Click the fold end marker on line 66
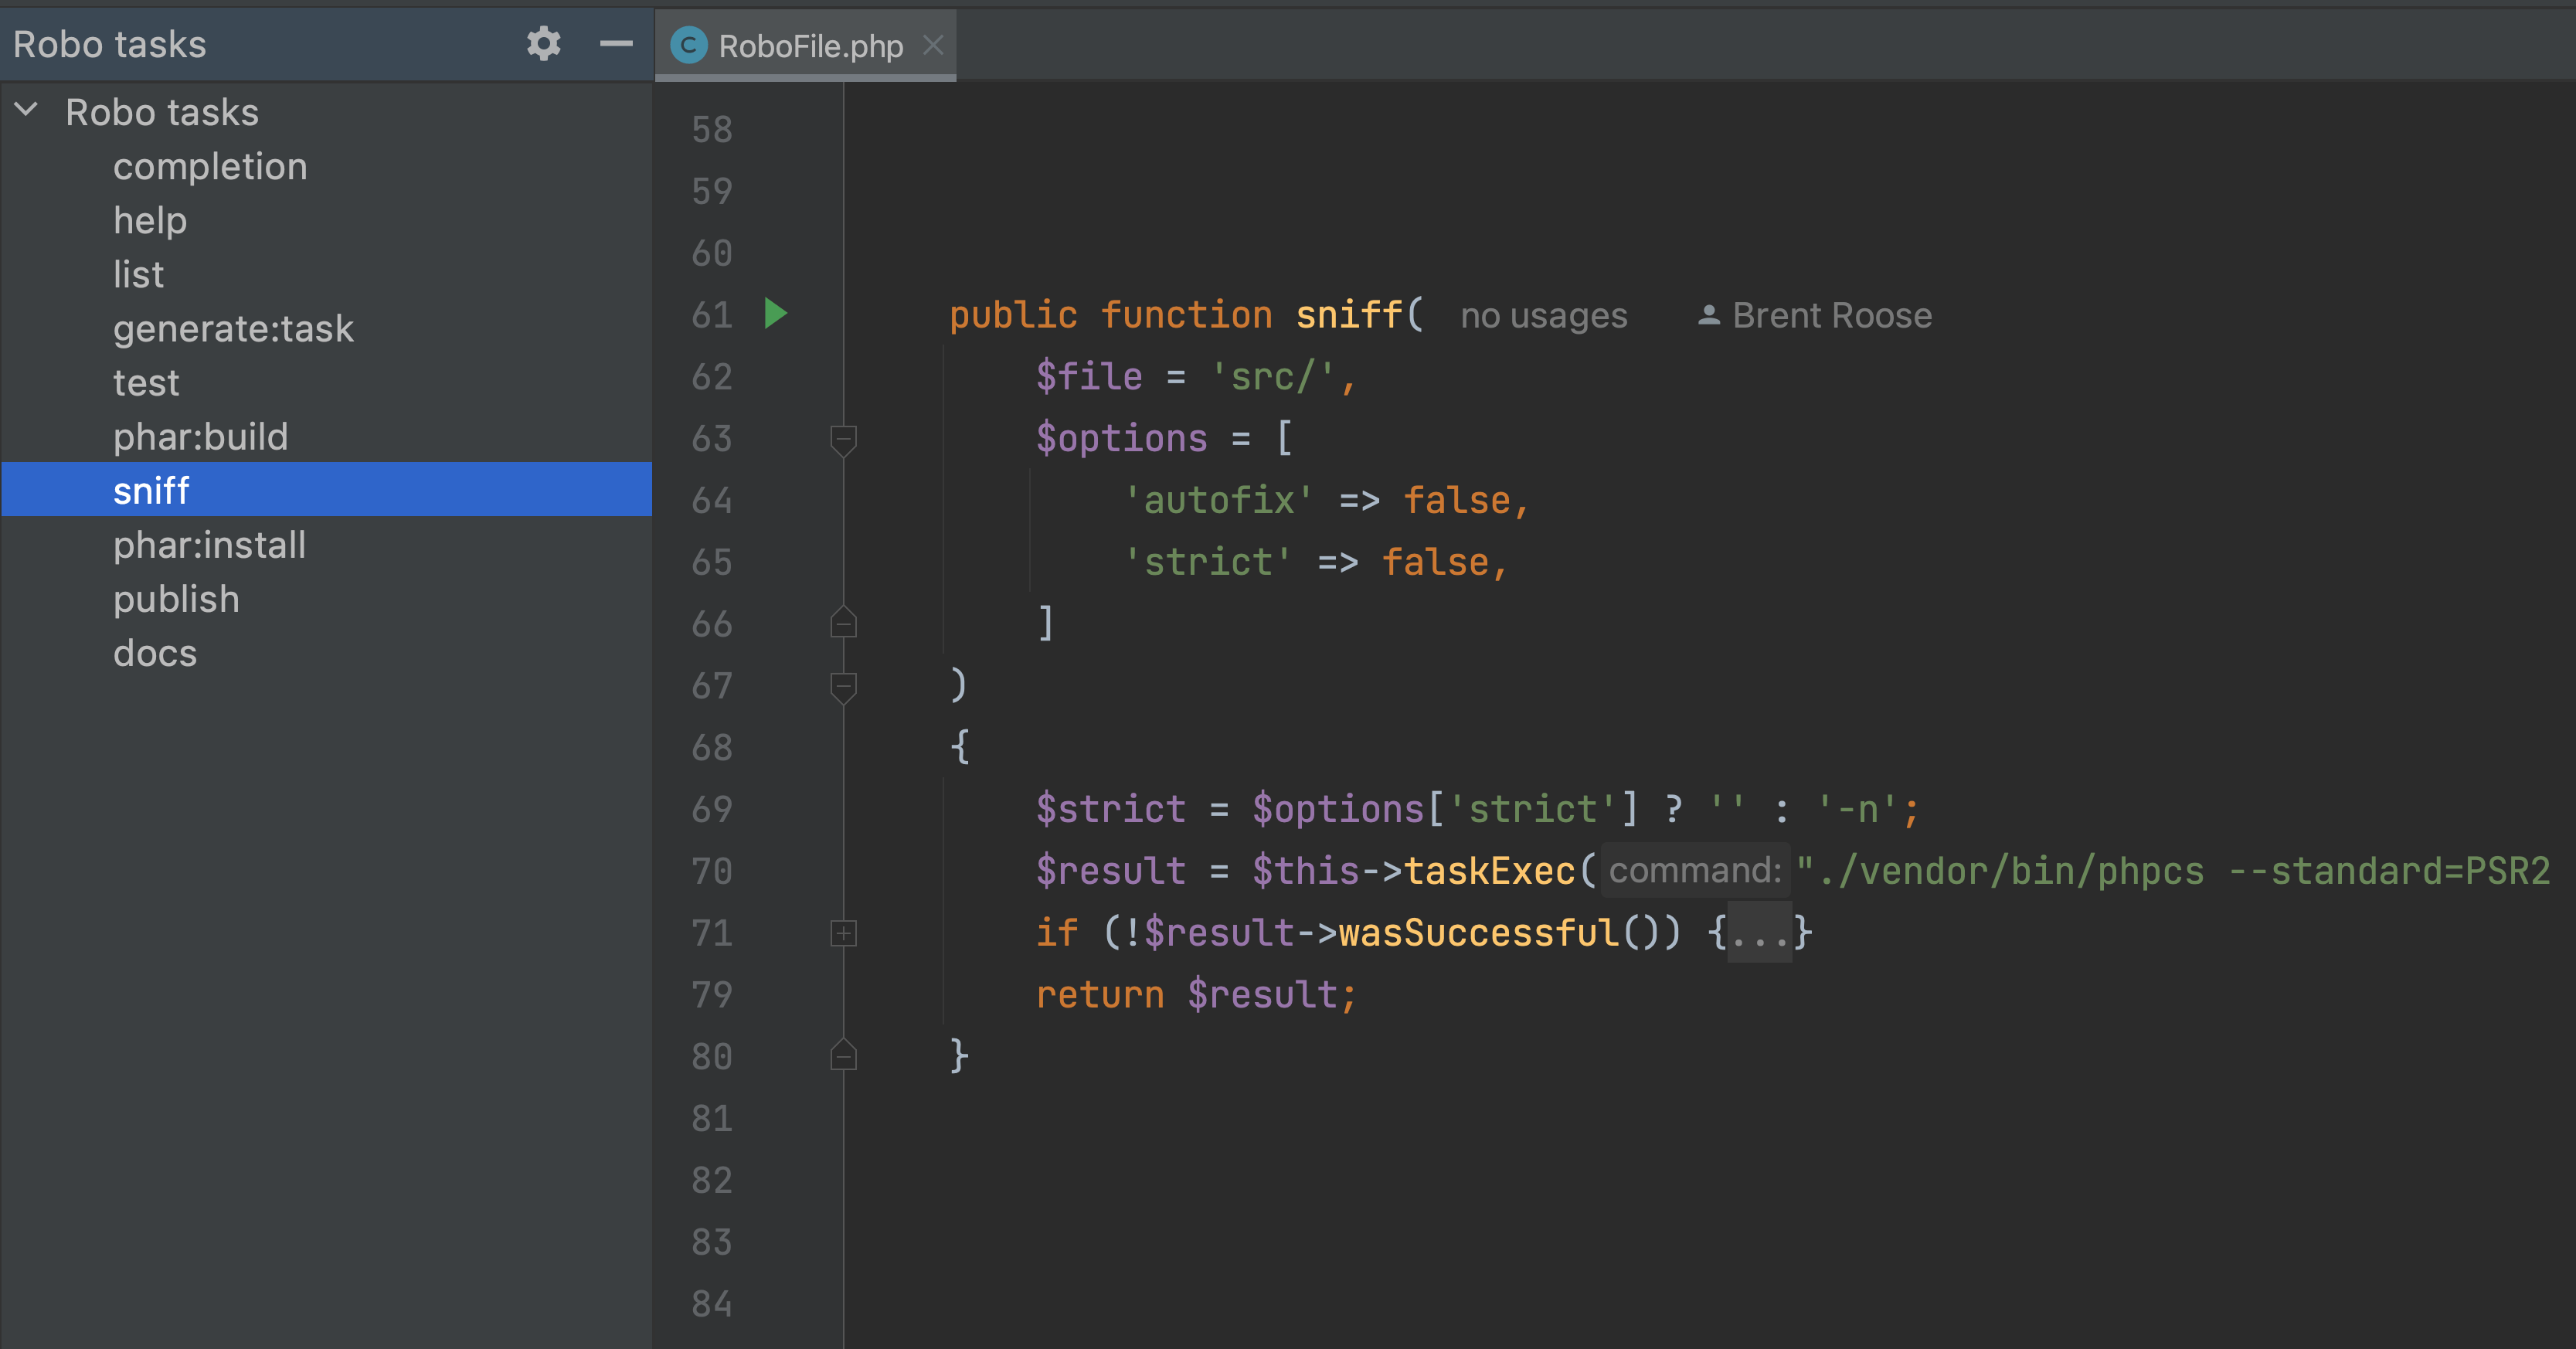Viewport: 2576px width, 1349px height. [x=843, y=624]
